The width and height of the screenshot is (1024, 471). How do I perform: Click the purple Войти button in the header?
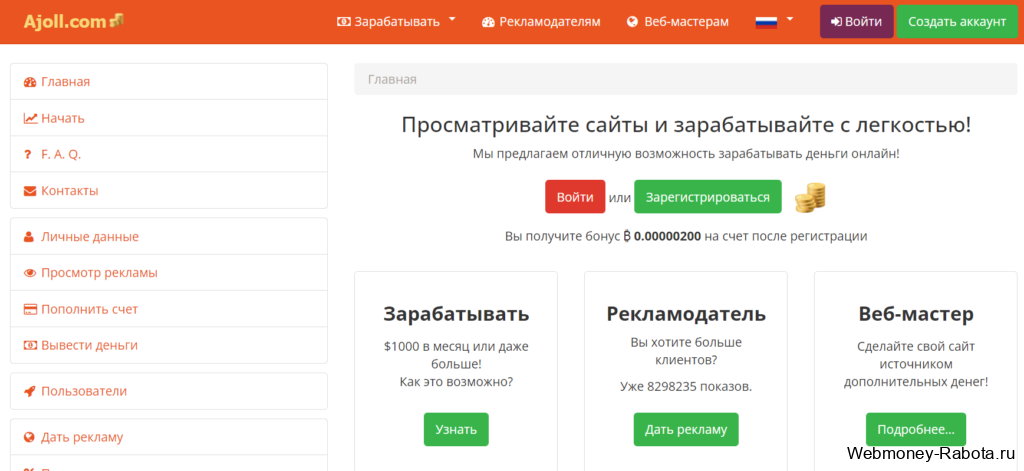click(856, 22)
